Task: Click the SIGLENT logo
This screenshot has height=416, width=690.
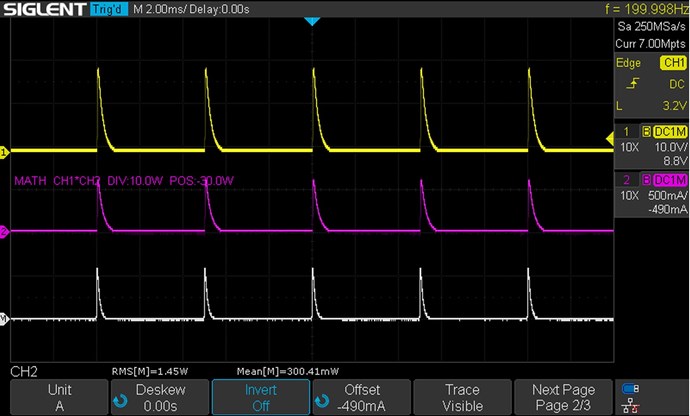Action: [44, 9]
